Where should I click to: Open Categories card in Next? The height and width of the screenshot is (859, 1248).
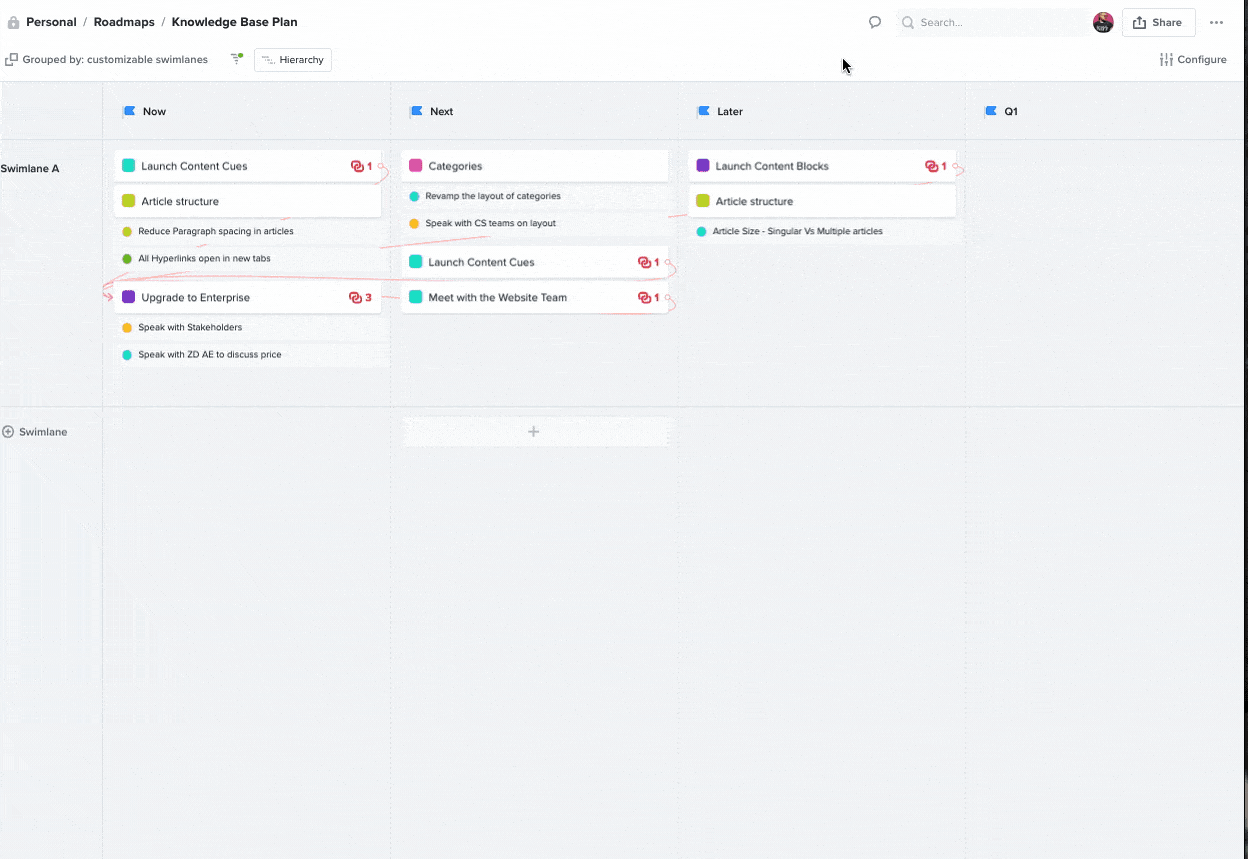(534, 166)
